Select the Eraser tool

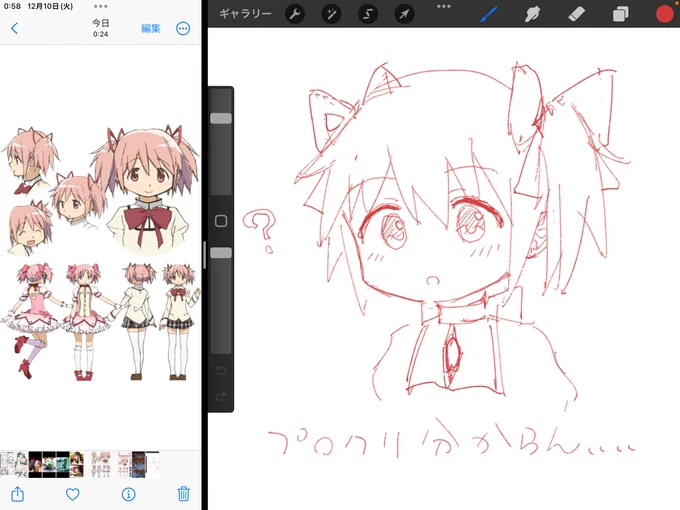point(576,14)
